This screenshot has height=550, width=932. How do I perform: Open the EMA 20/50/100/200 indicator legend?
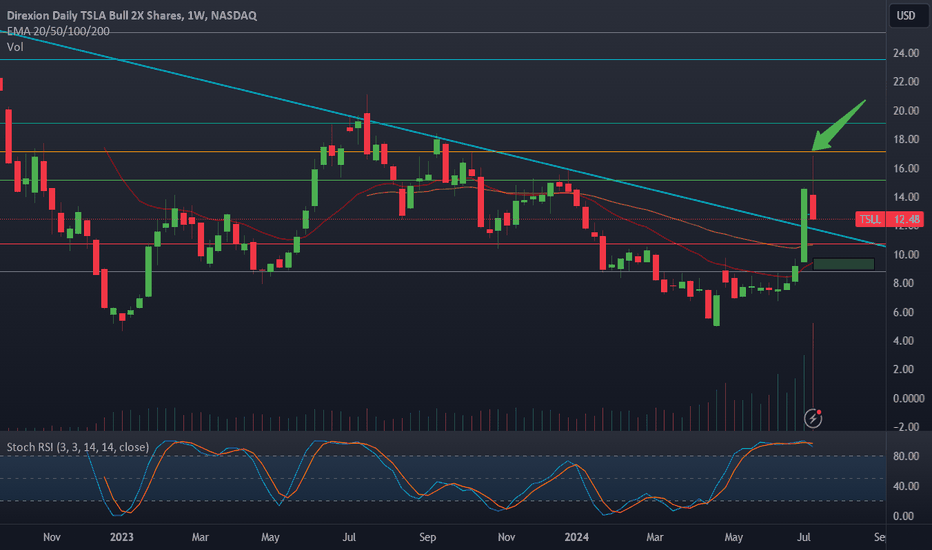[58, 31]
